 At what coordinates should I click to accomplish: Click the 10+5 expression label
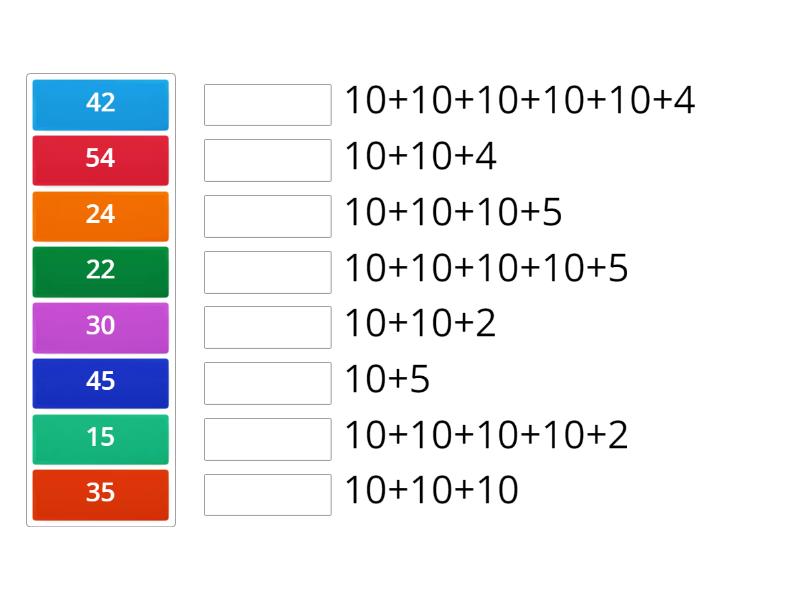(x=387, y=380)
